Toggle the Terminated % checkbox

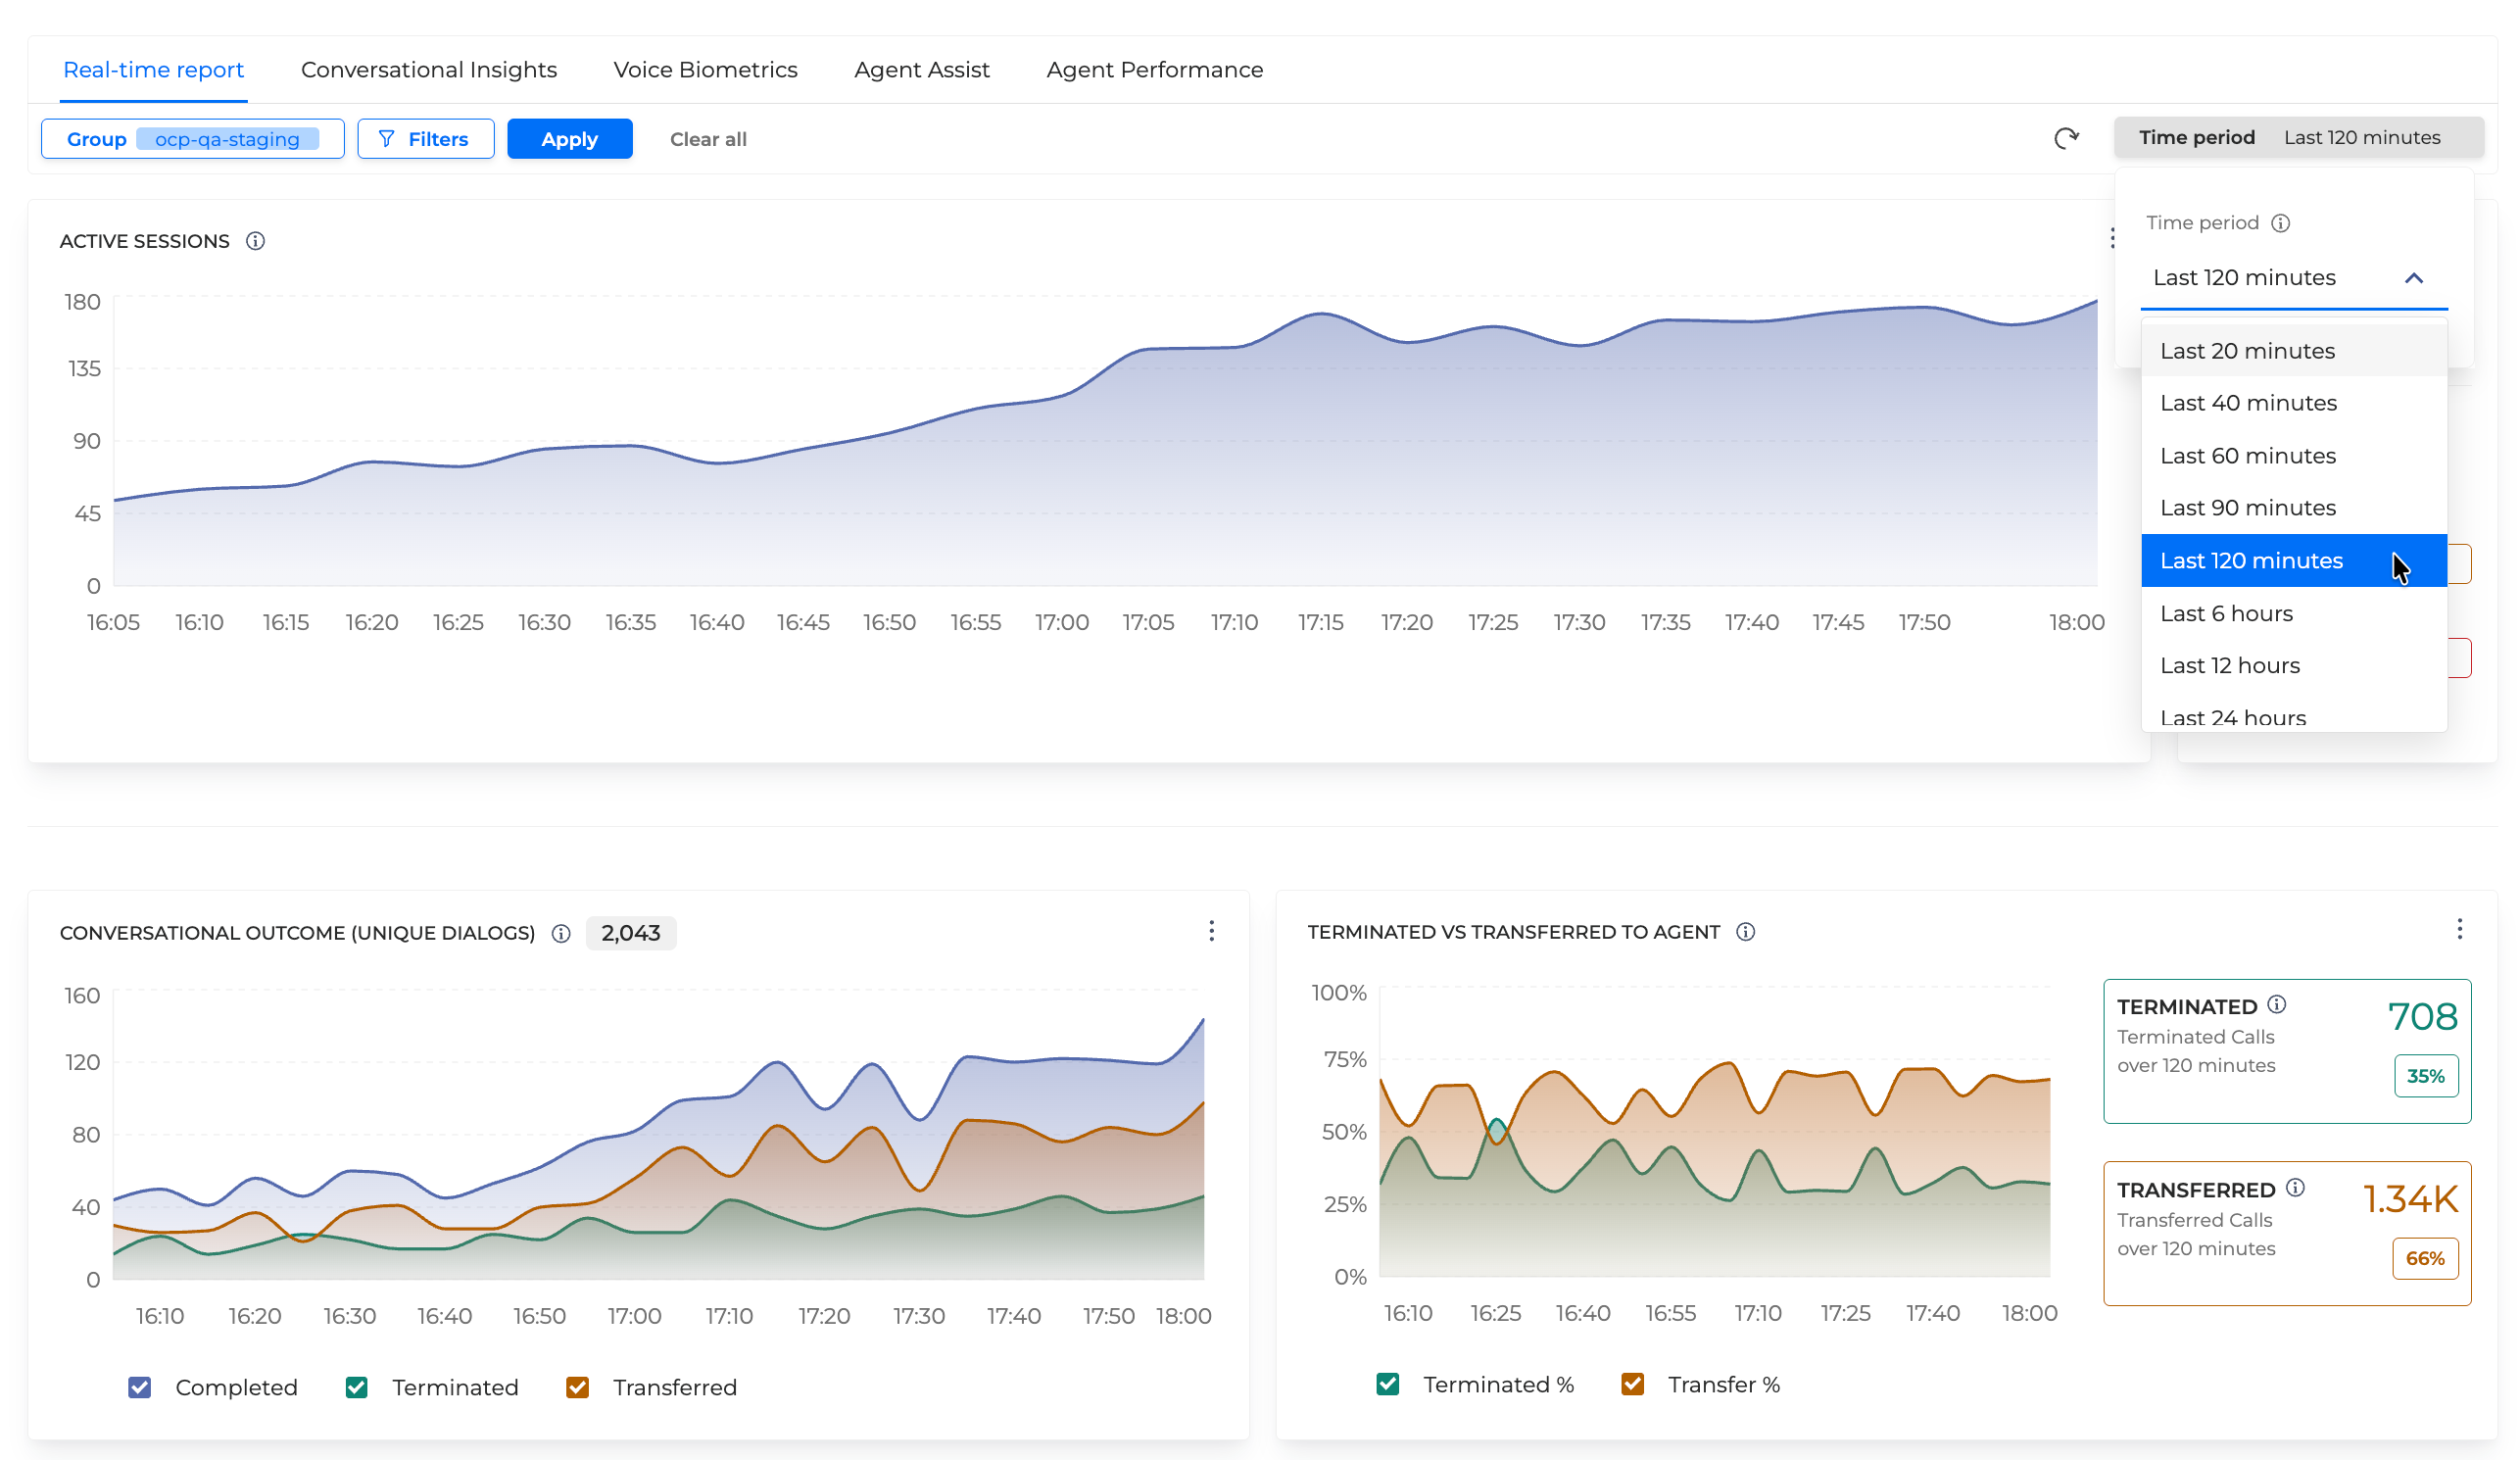tap(1387, 1384)
